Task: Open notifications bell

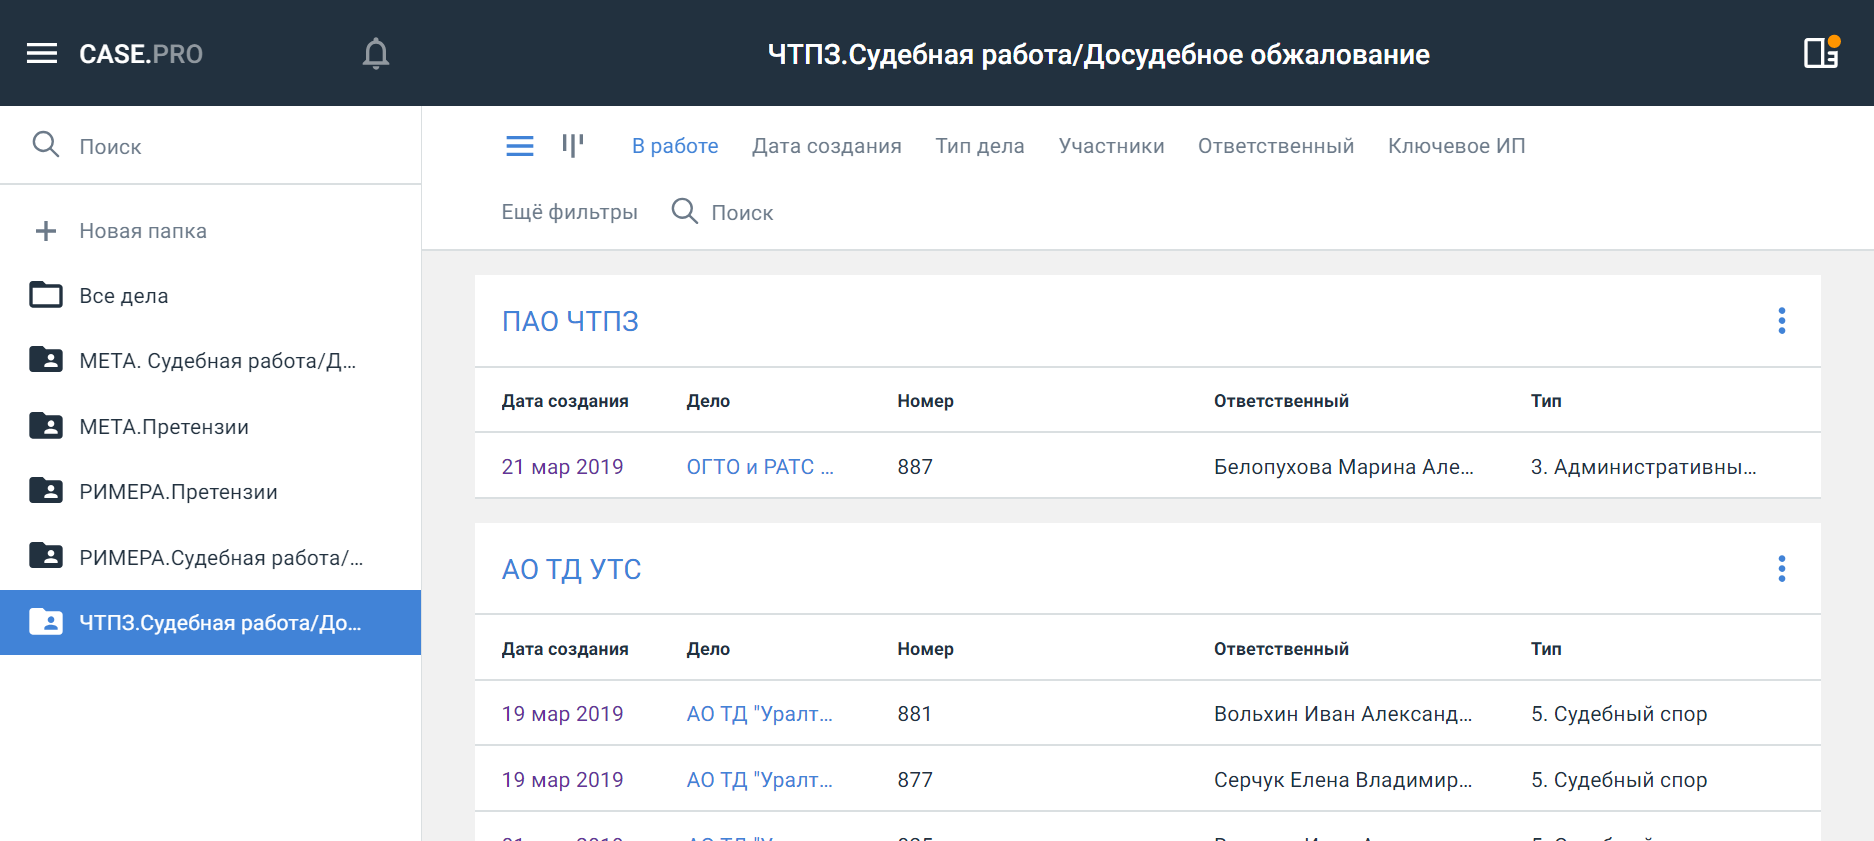Action: tap(376, 54)
